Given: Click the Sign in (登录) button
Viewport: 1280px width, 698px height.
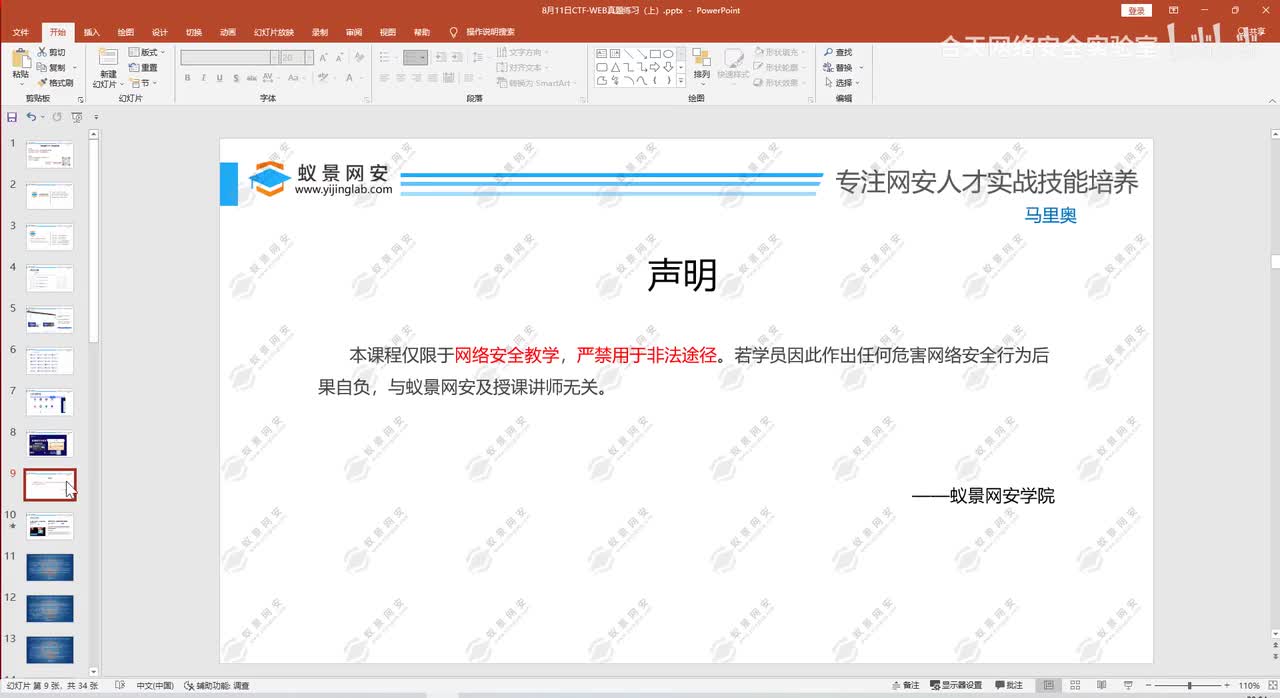Looking at the screenshot, I should click(1136, 10).
